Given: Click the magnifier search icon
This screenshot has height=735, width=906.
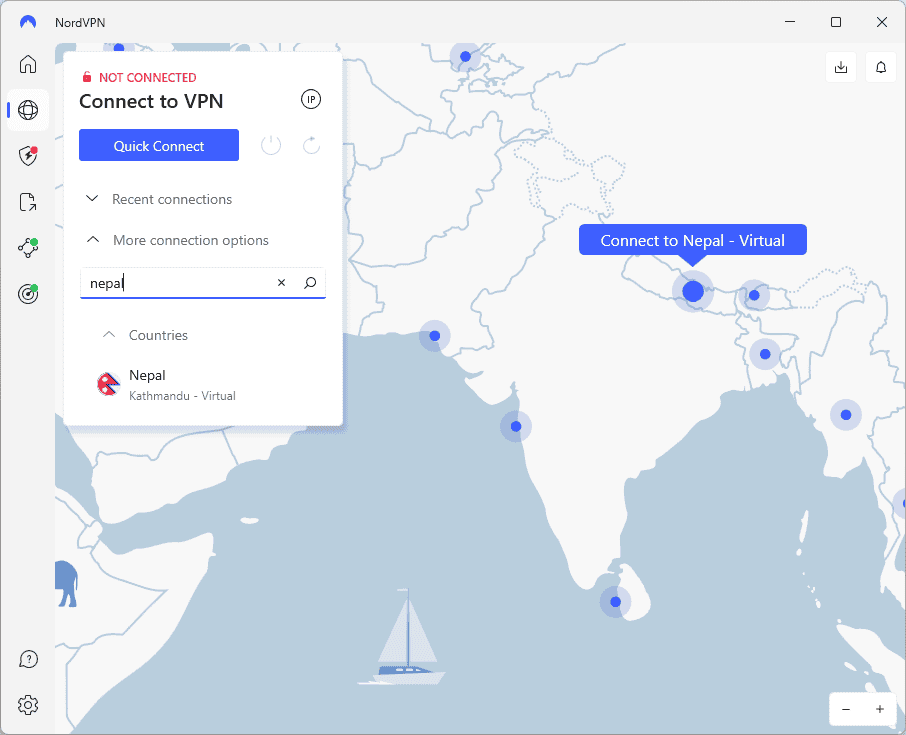Looking at the screenshot, I should click(310, 283).
